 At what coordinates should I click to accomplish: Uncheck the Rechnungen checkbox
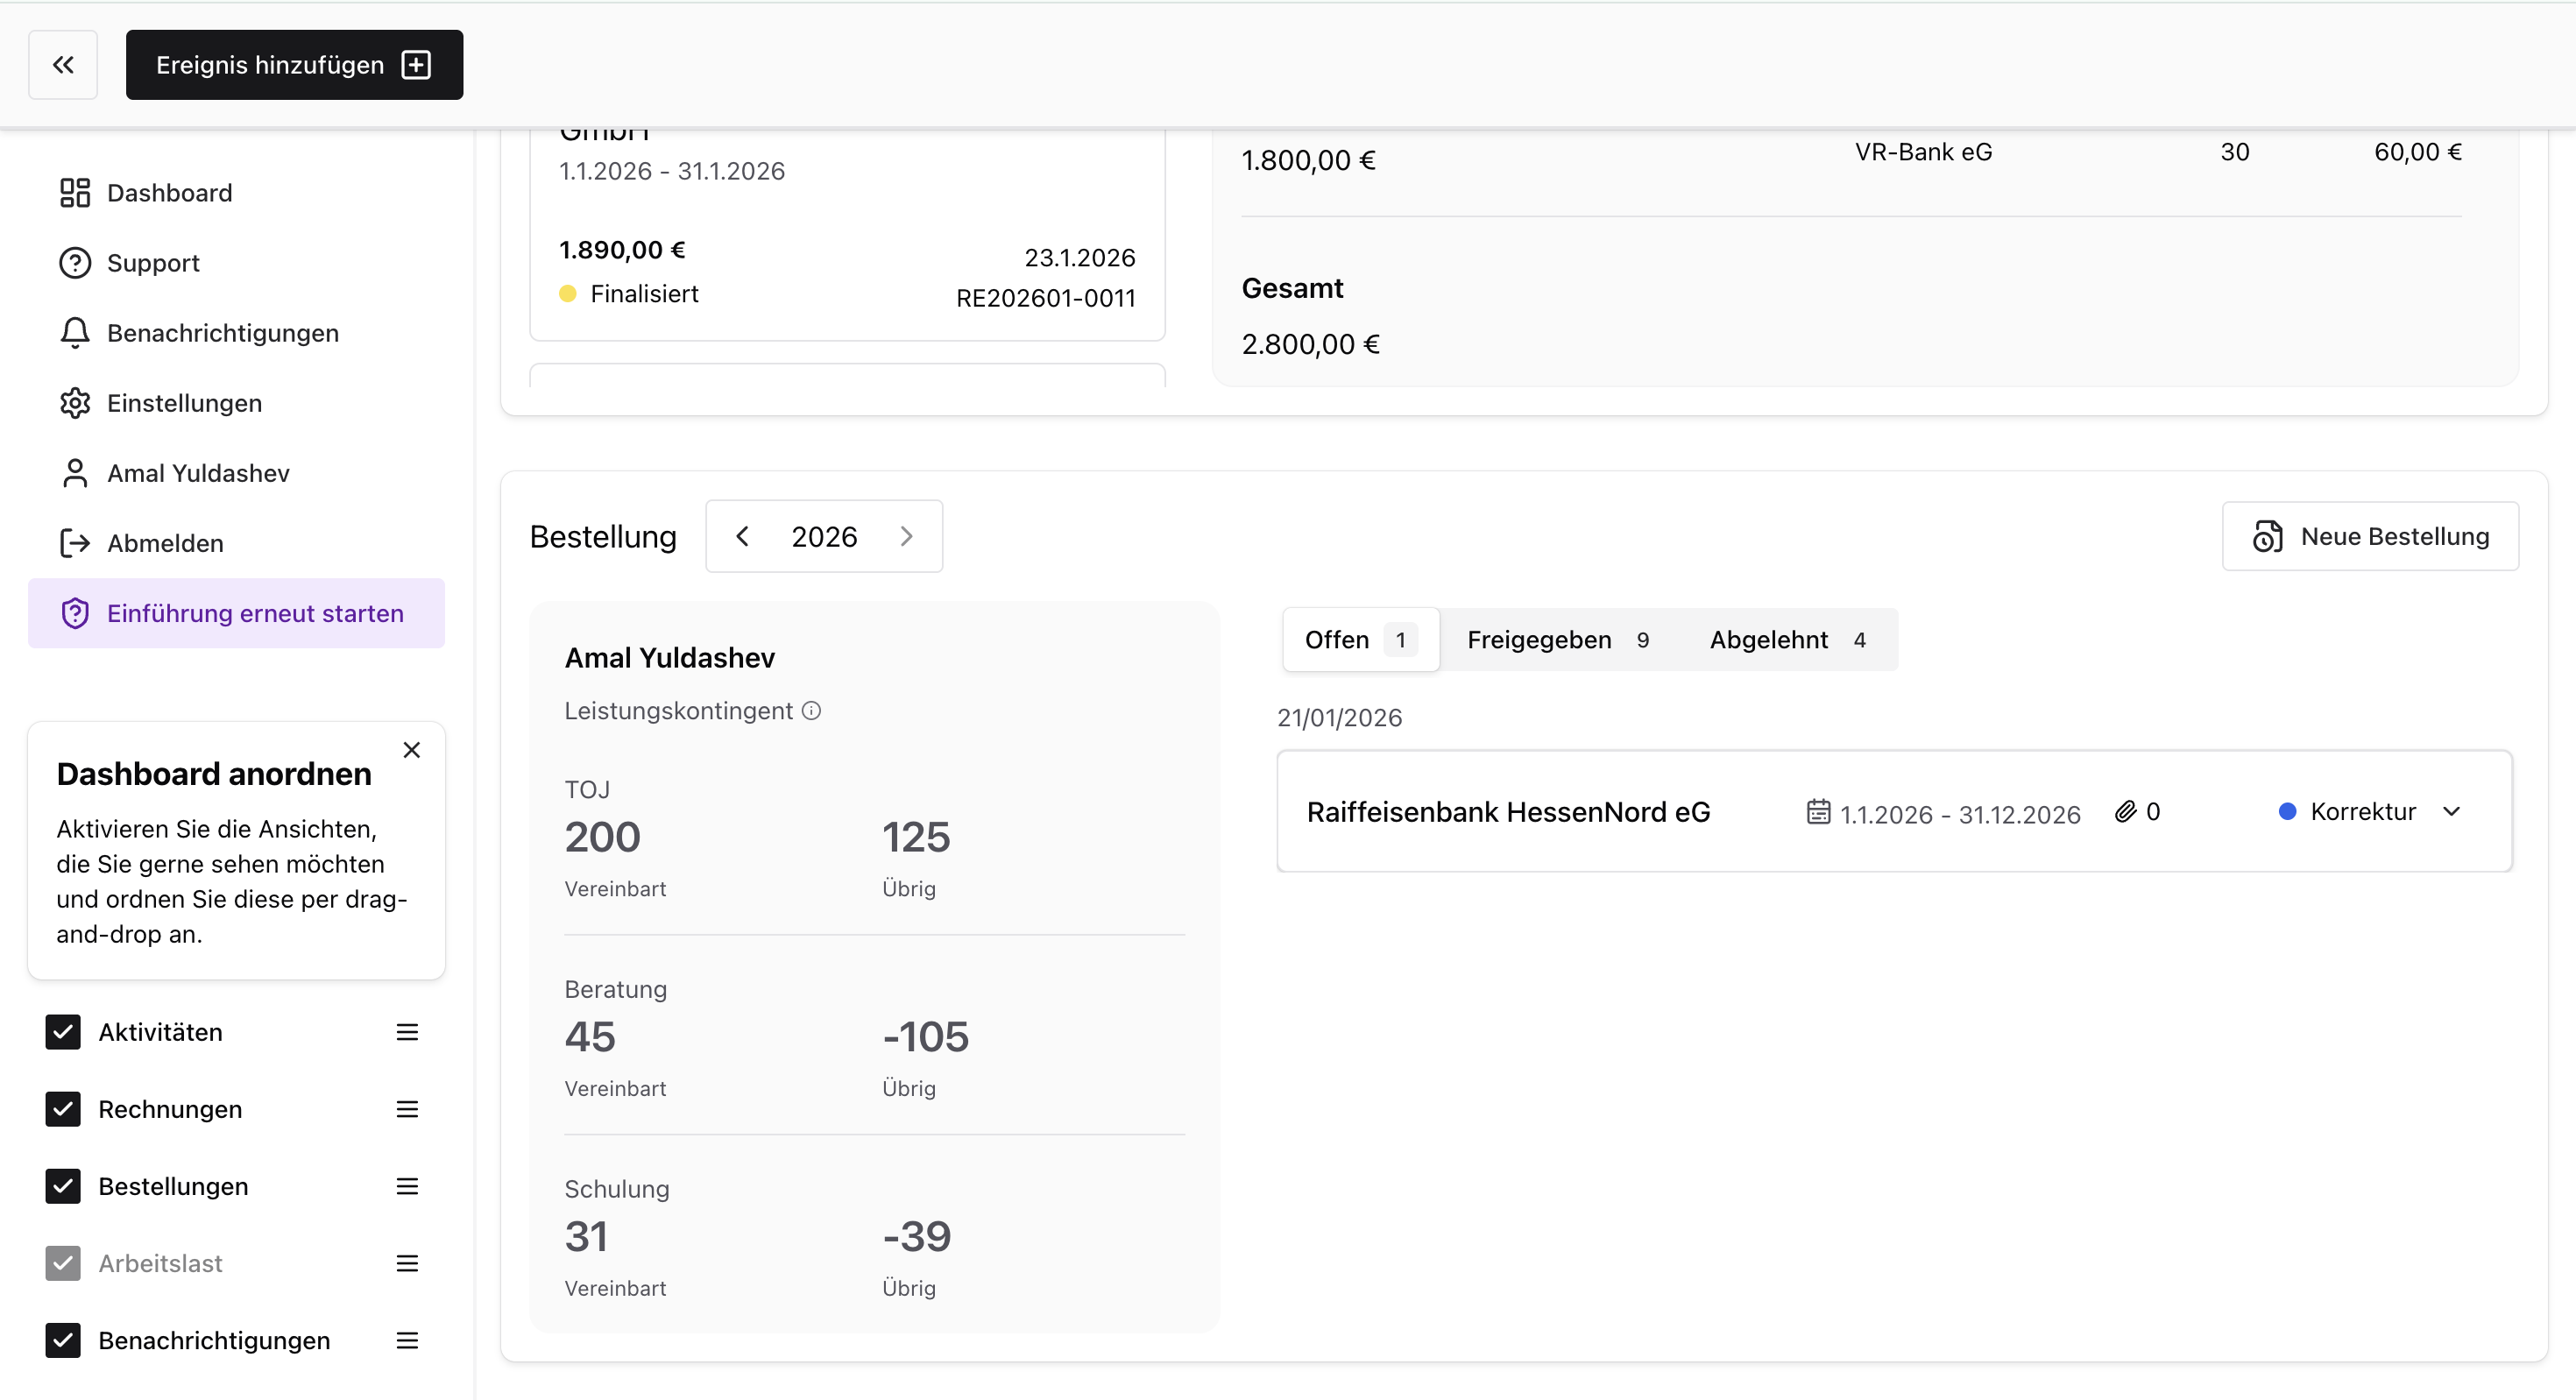point(63,1109)
